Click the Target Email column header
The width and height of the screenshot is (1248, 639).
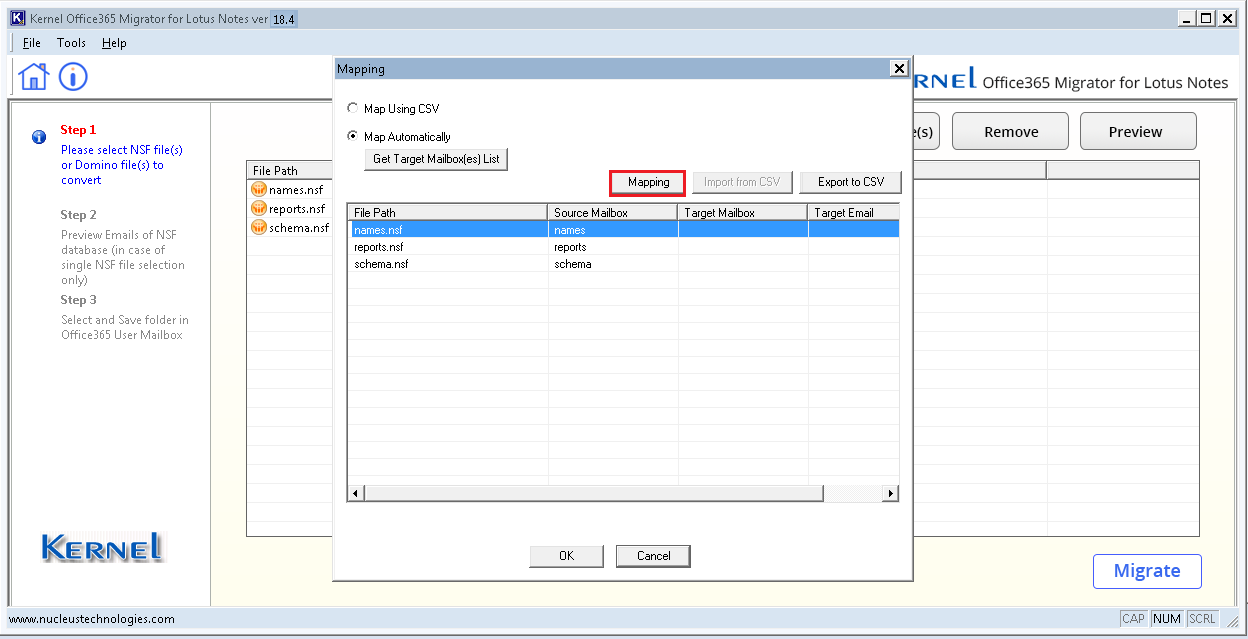pyautogui.click(x=854, y=212)
